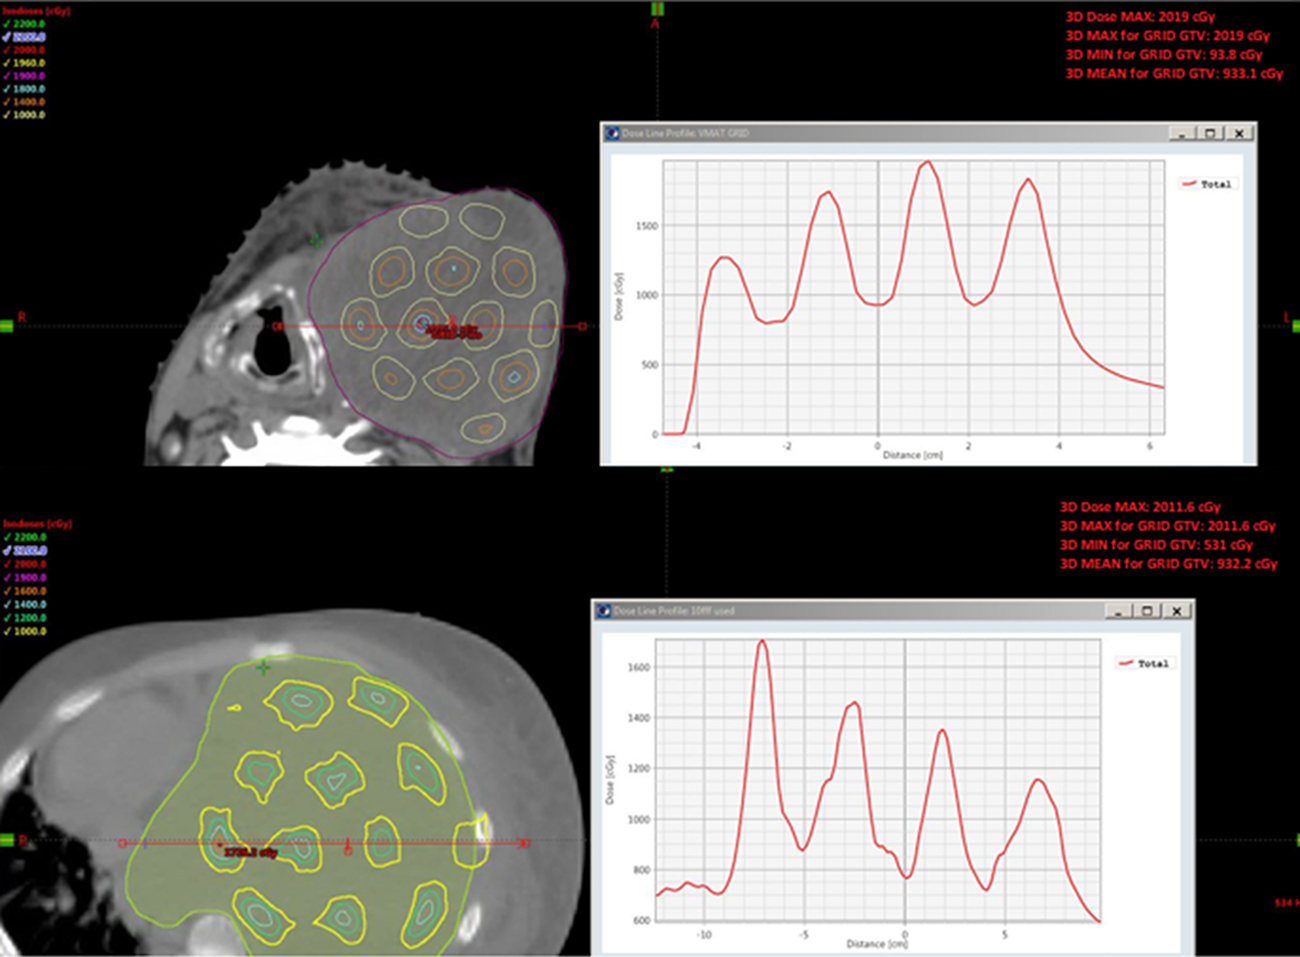Close the 10fff used dose profile window
Viewport: 1300px width, 957px height.
click(1177, 610)
